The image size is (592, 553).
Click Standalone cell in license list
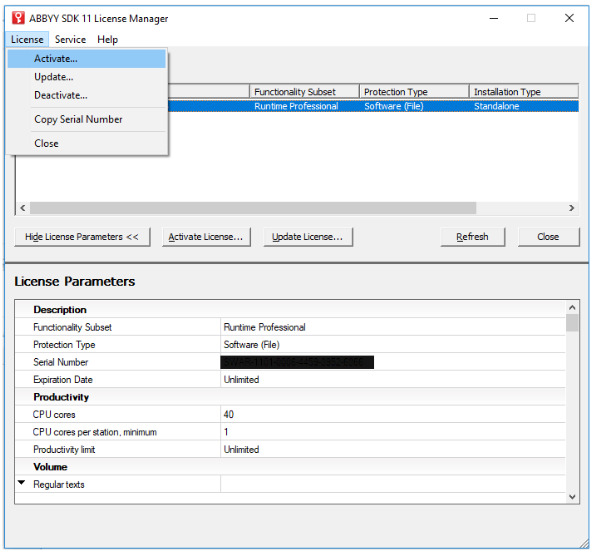(496, 106)
